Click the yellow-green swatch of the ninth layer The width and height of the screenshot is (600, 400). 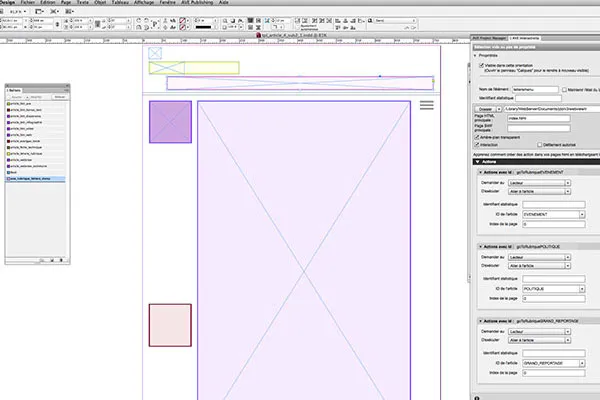(x=8, y=154)
